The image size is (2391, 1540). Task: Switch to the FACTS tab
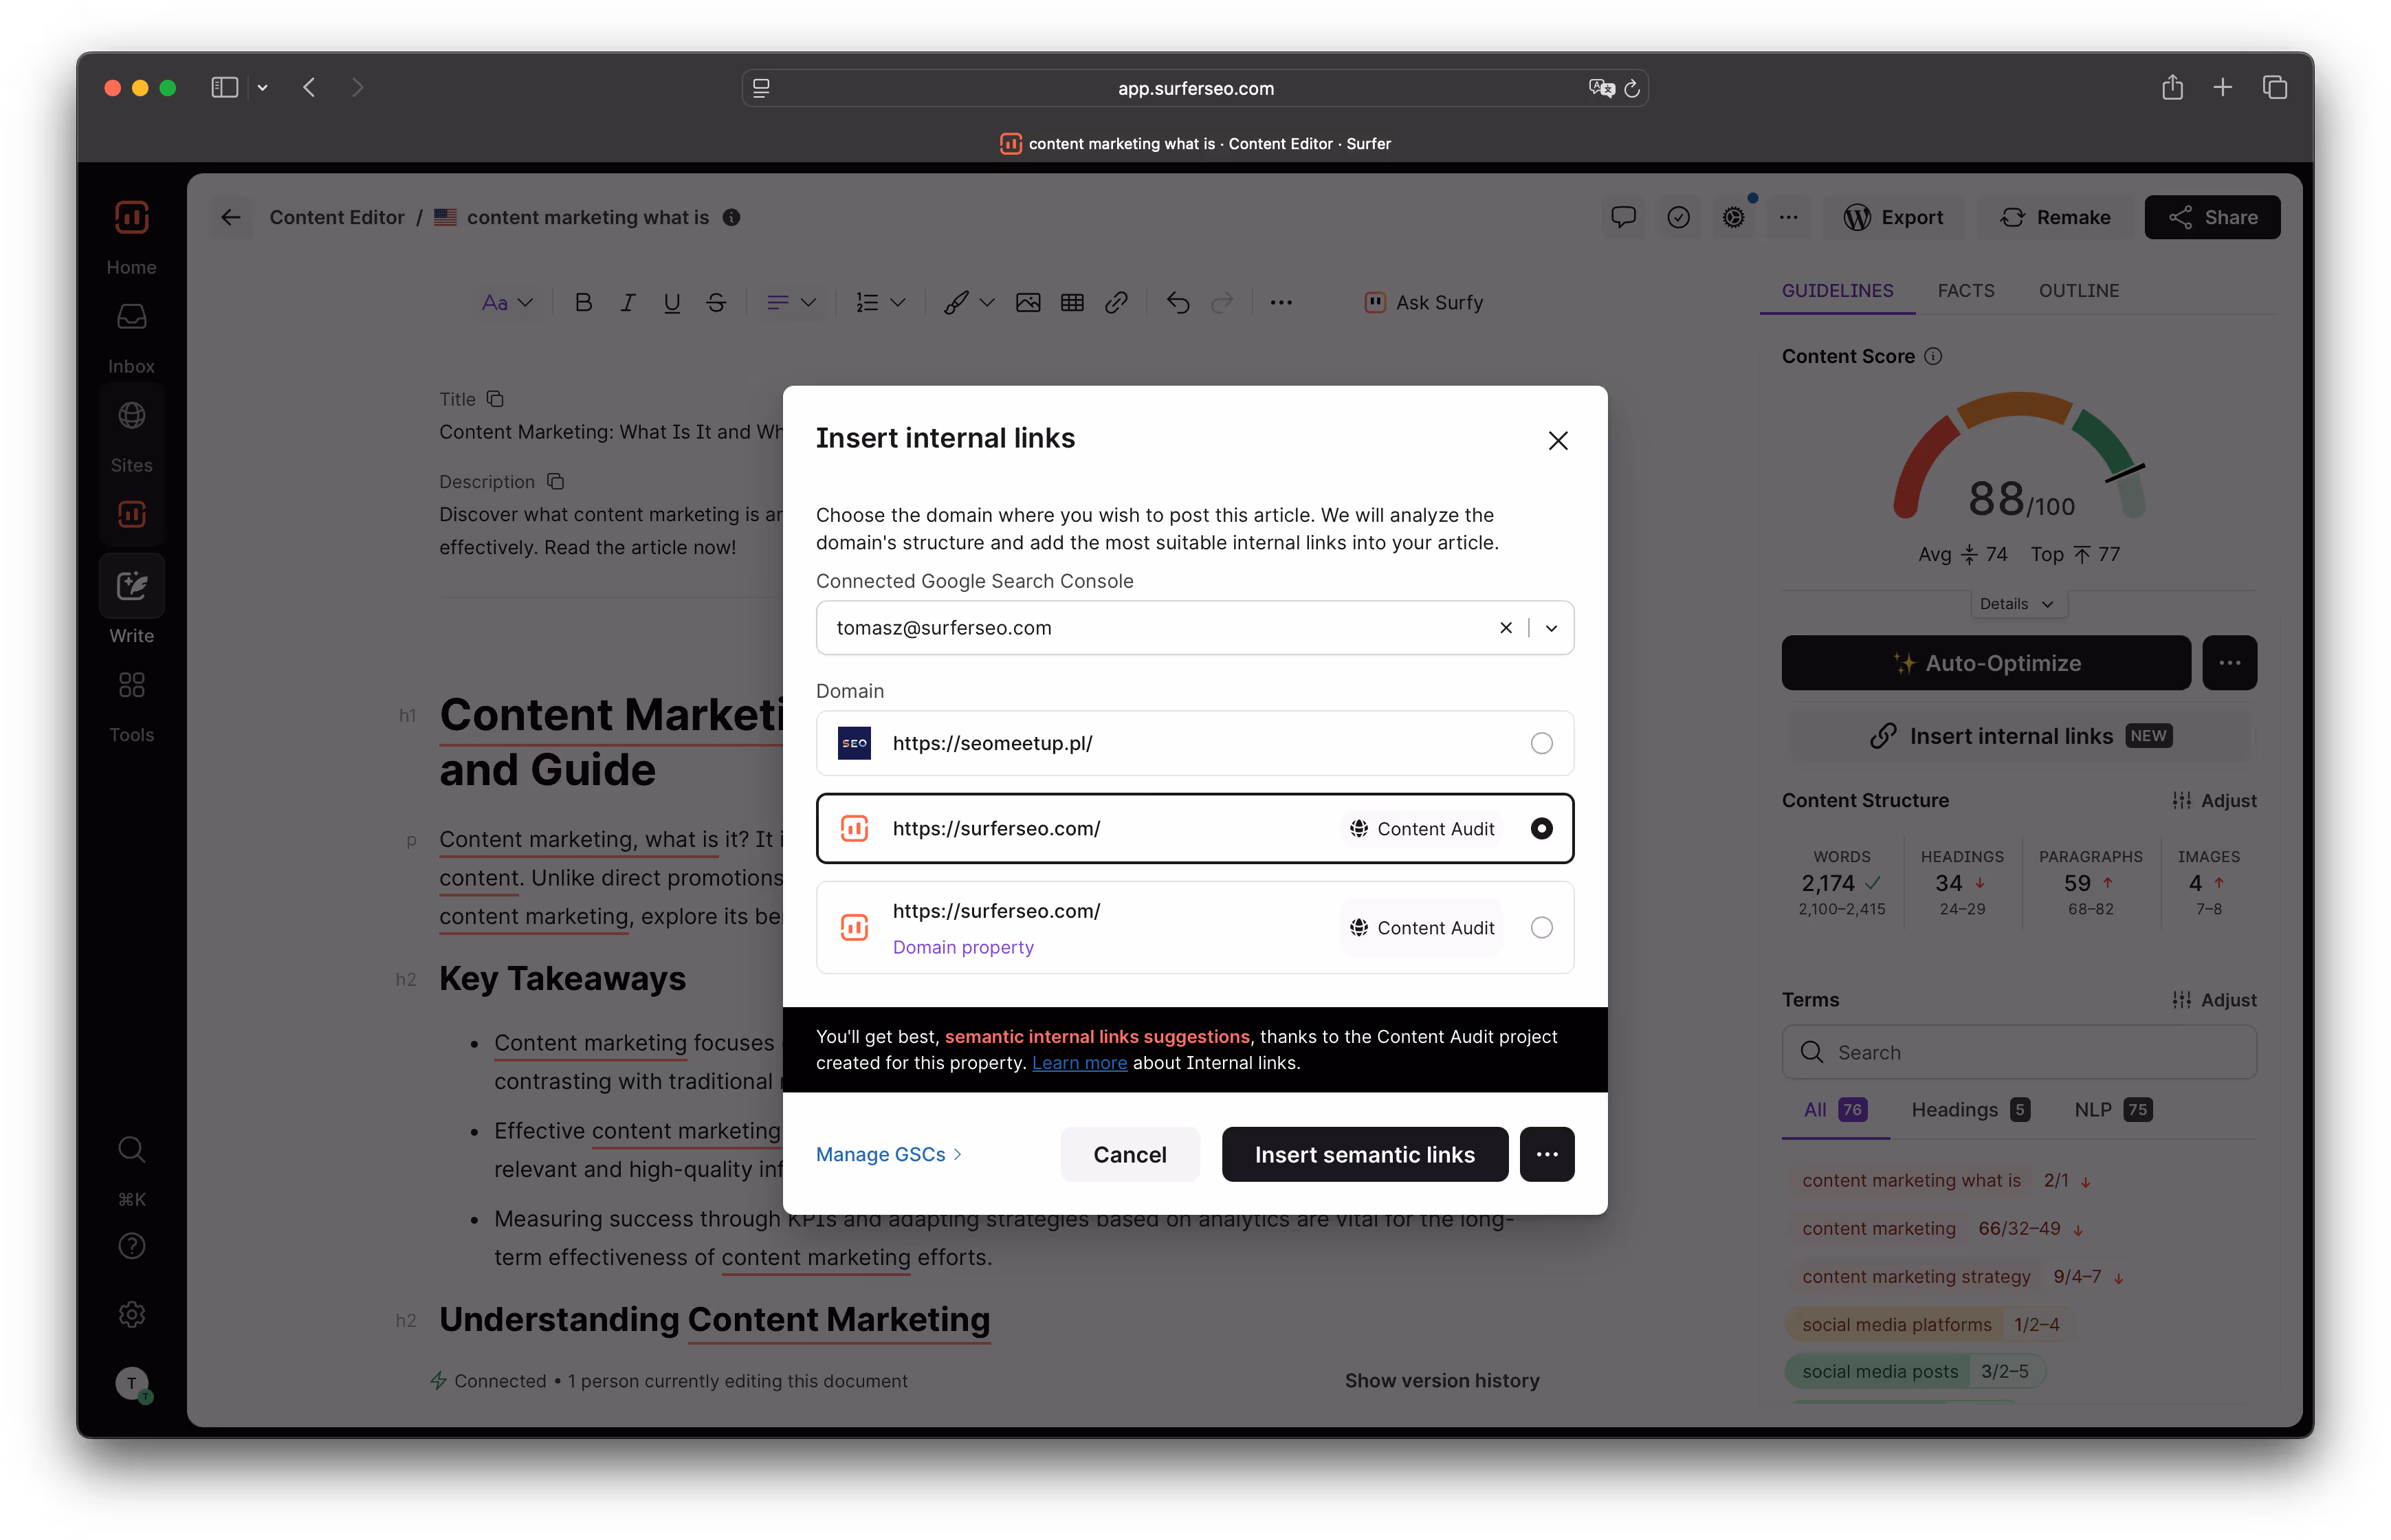(x=1965, y=291)
